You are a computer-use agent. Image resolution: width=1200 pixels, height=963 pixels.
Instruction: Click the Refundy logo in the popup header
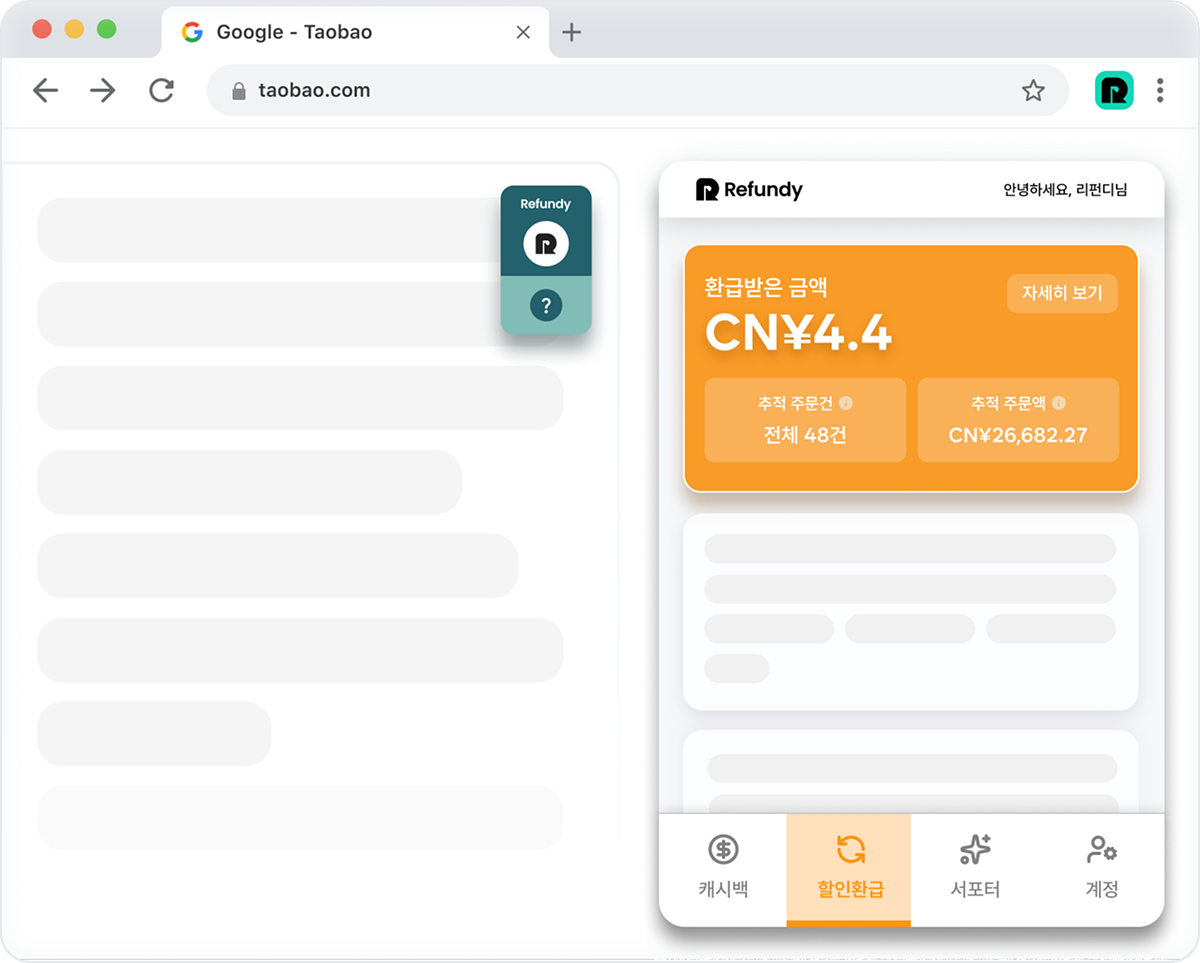coord(749,189)
